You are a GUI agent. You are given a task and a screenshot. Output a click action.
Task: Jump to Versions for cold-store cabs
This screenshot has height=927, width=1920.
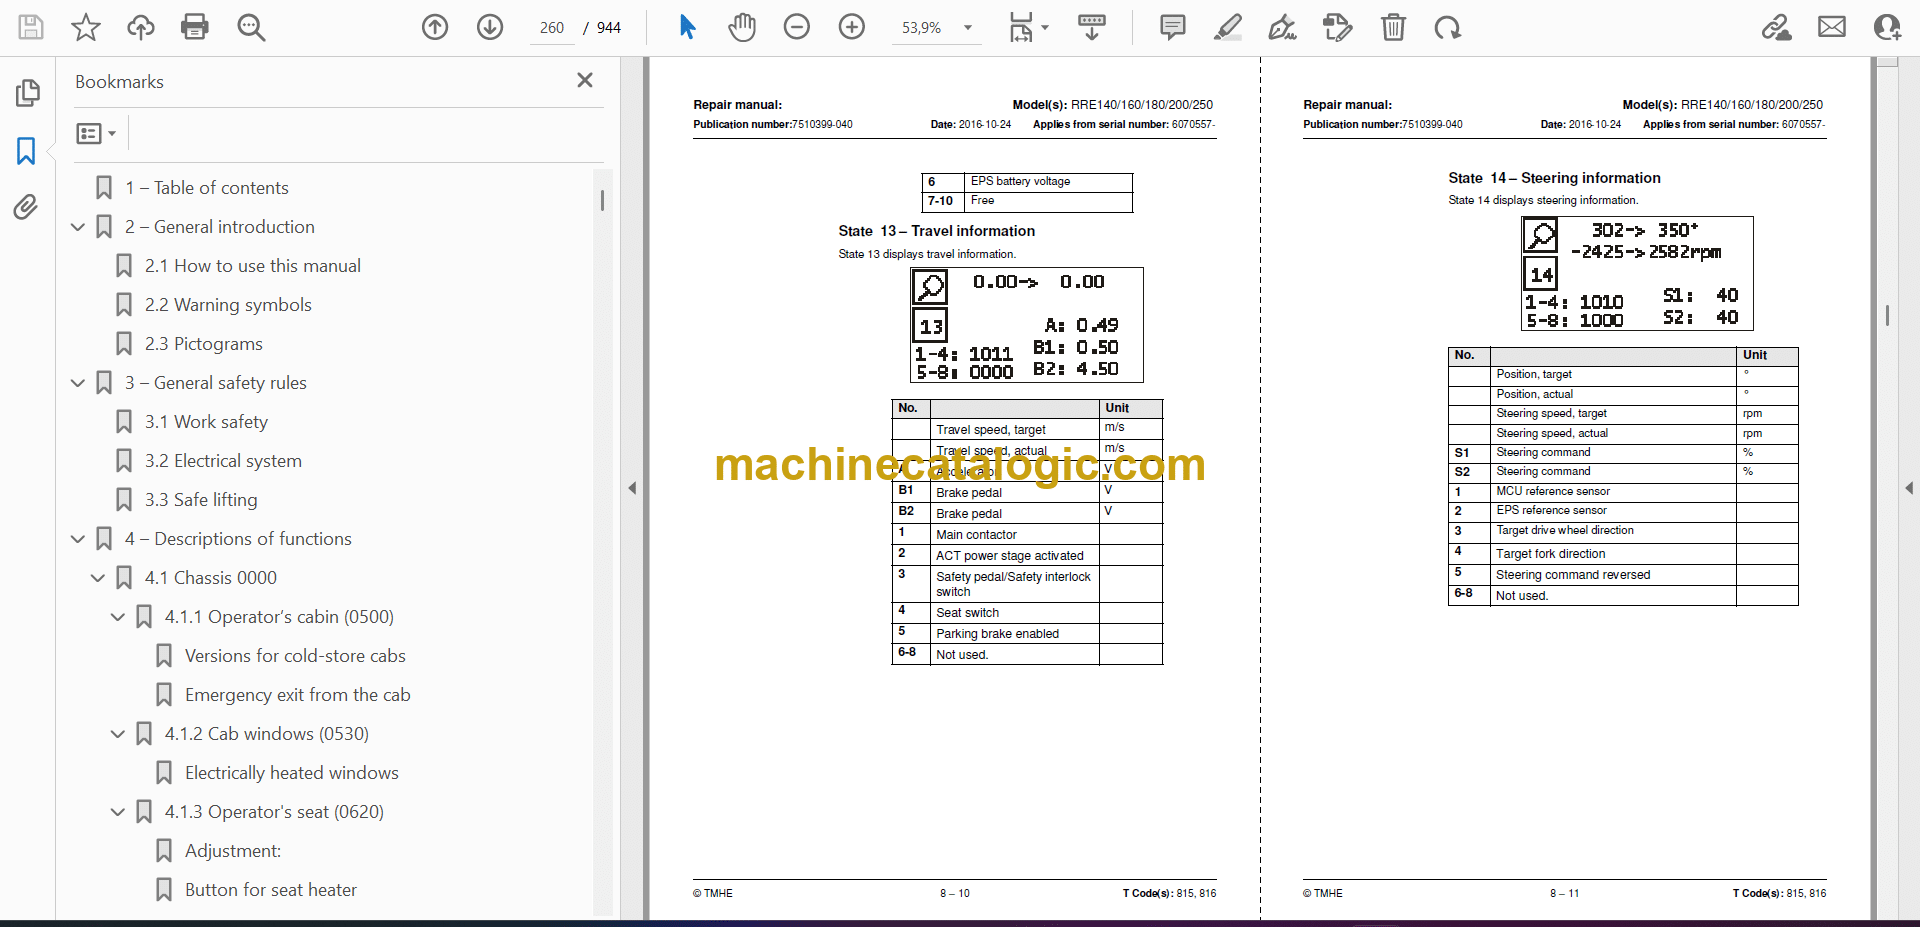295,656
